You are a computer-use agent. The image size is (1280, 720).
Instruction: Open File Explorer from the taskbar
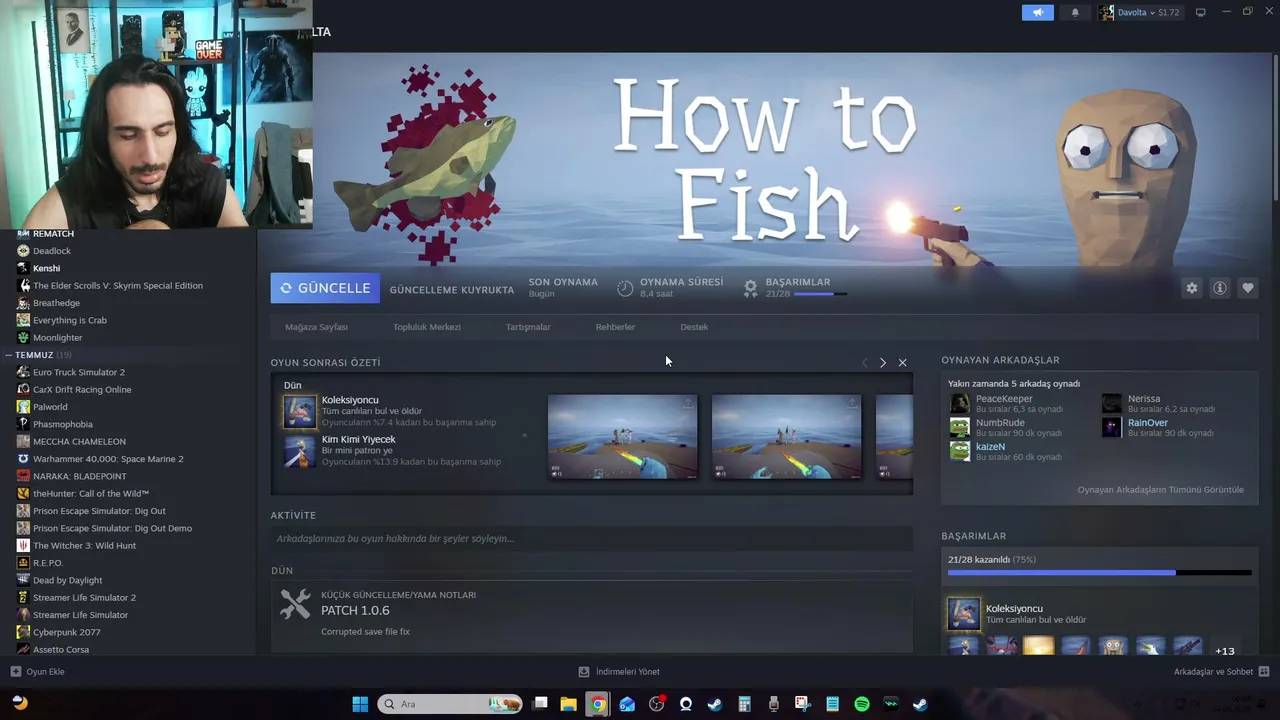(x=568, y=704)
